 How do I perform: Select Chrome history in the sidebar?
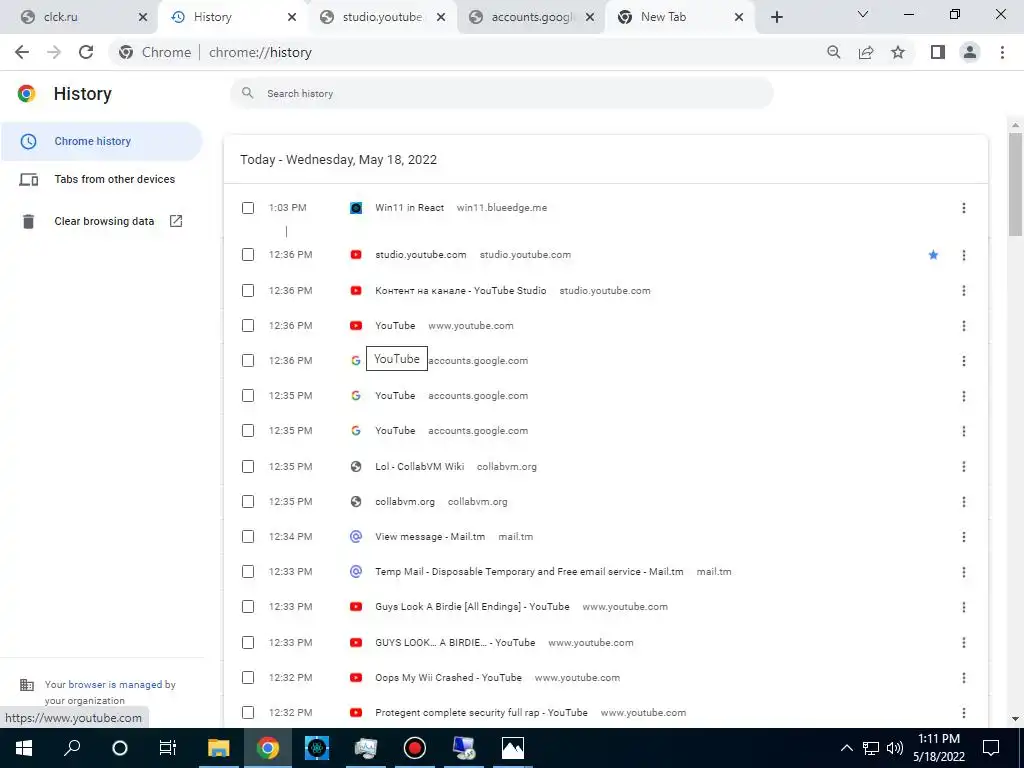point(101,141)
